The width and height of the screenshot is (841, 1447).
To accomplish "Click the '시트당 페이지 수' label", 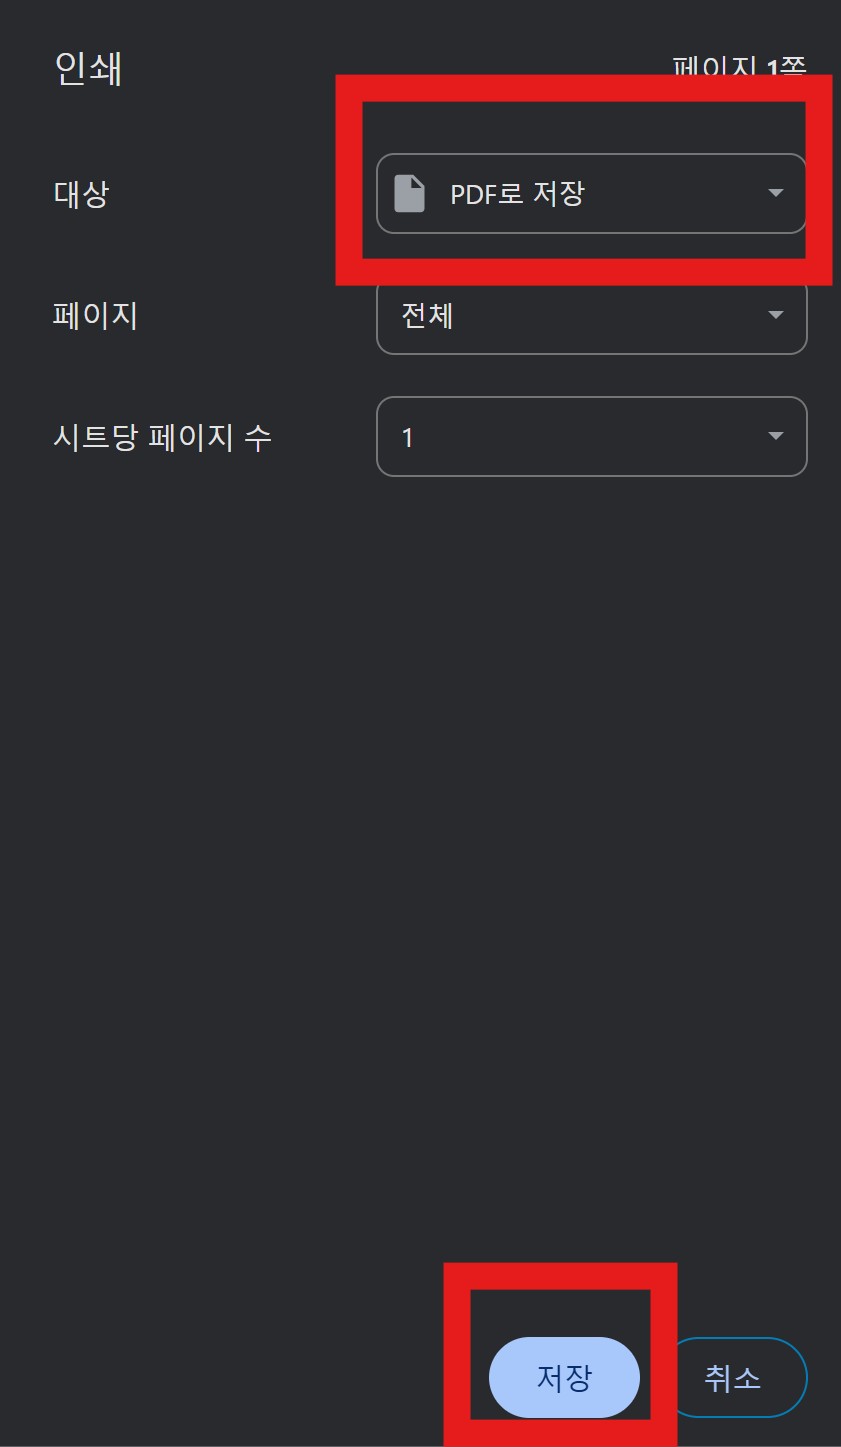I will (x=162, y=436).
